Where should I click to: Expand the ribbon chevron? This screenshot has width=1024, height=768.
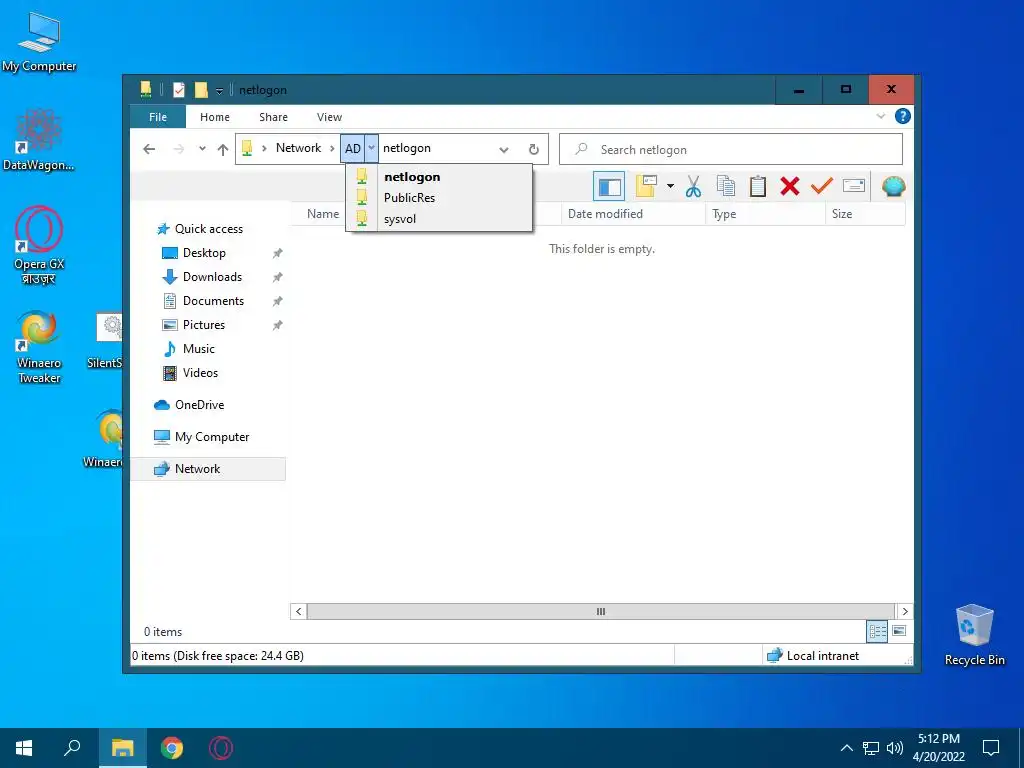[x=880, y=116]
